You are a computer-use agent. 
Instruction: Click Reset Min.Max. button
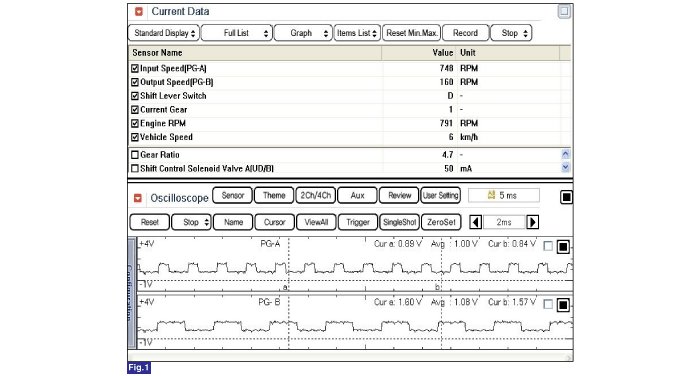pyautogui.click(x=412, y=33)
